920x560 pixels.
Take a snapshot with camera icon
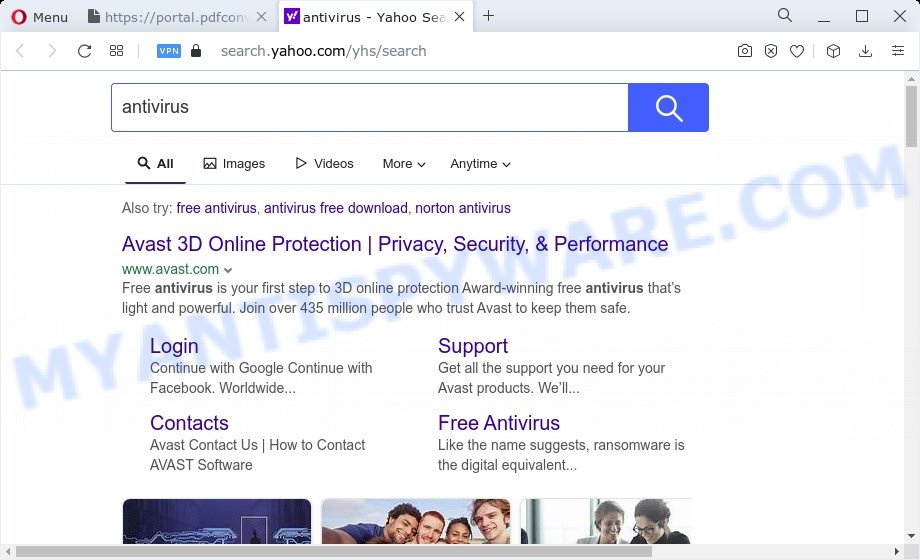point(745,51)
